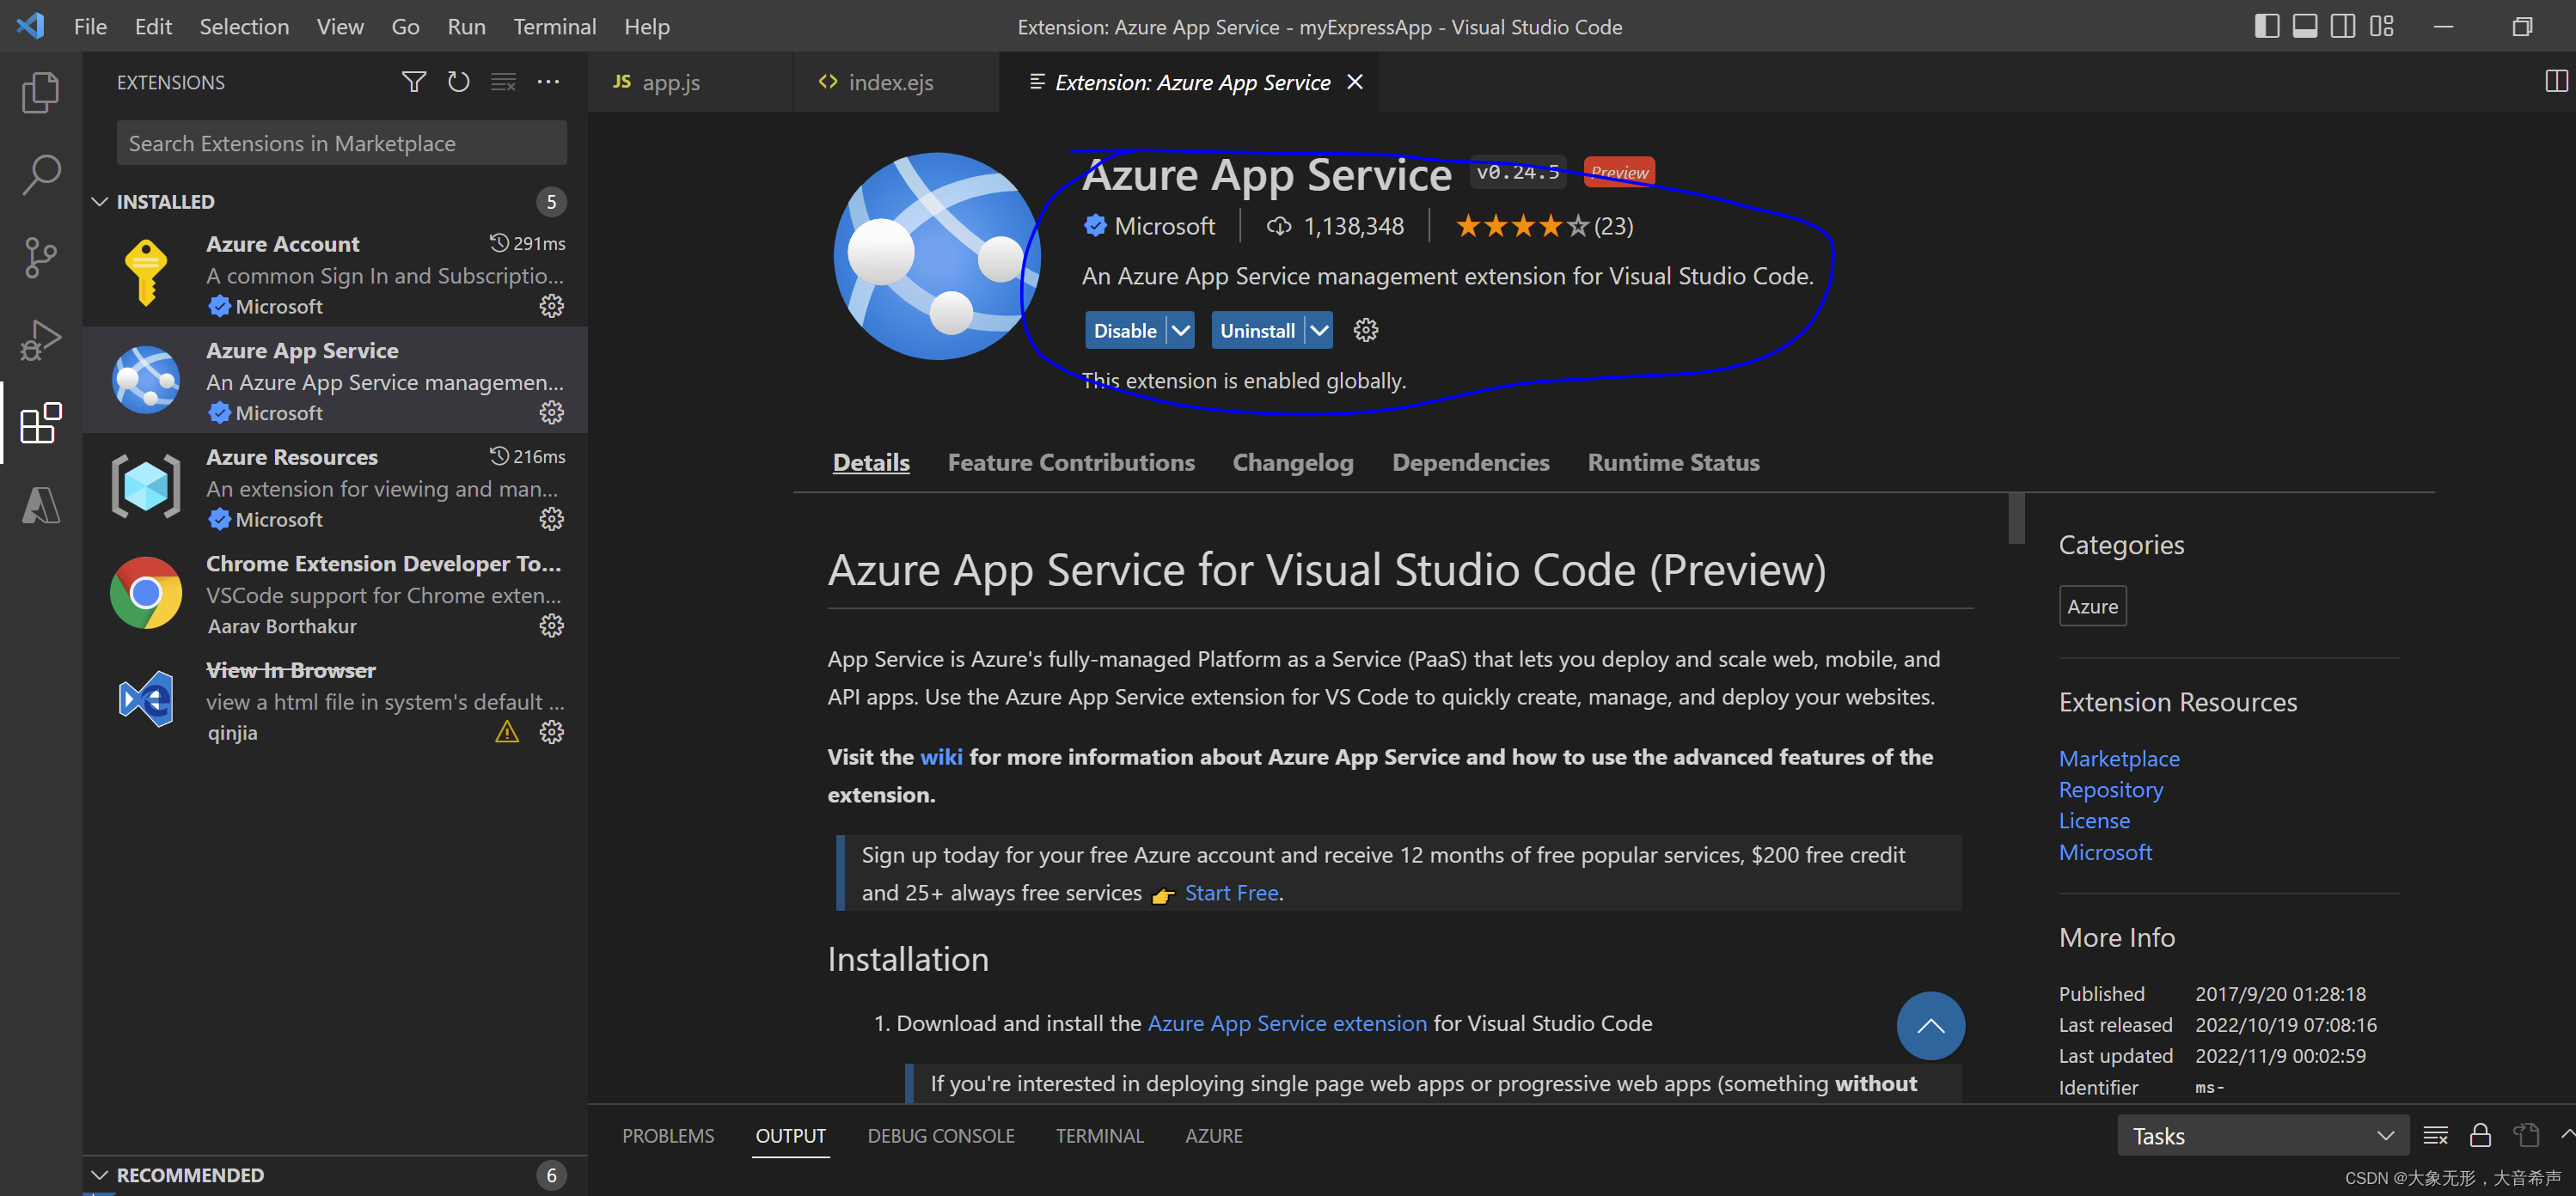Open the Azure App Service extension link
The width and height of the screenshot is (2576, 1196).
[x=1287, y=1023]
